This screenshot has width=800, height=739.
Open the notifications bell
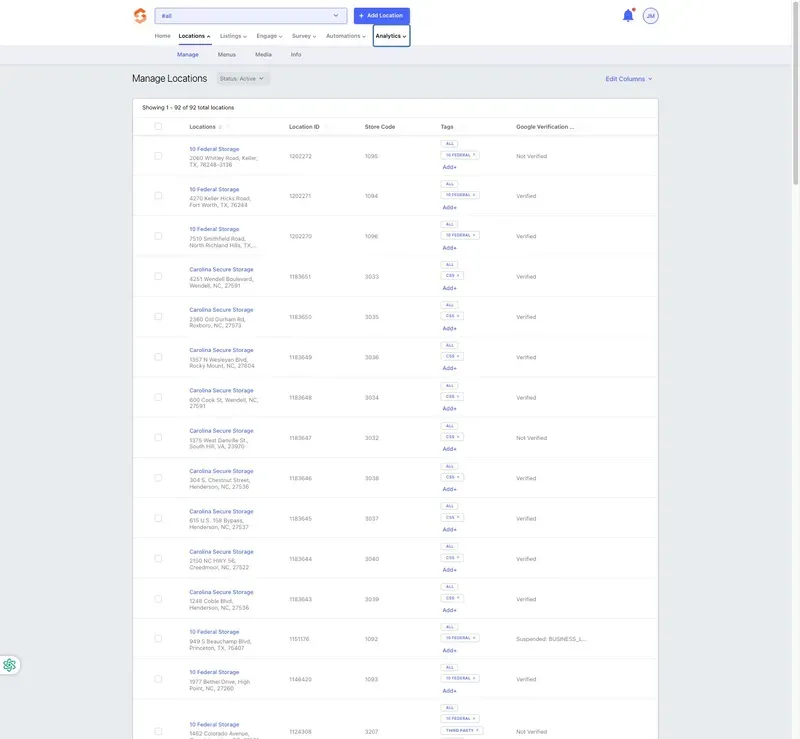(x=628, y=16)
